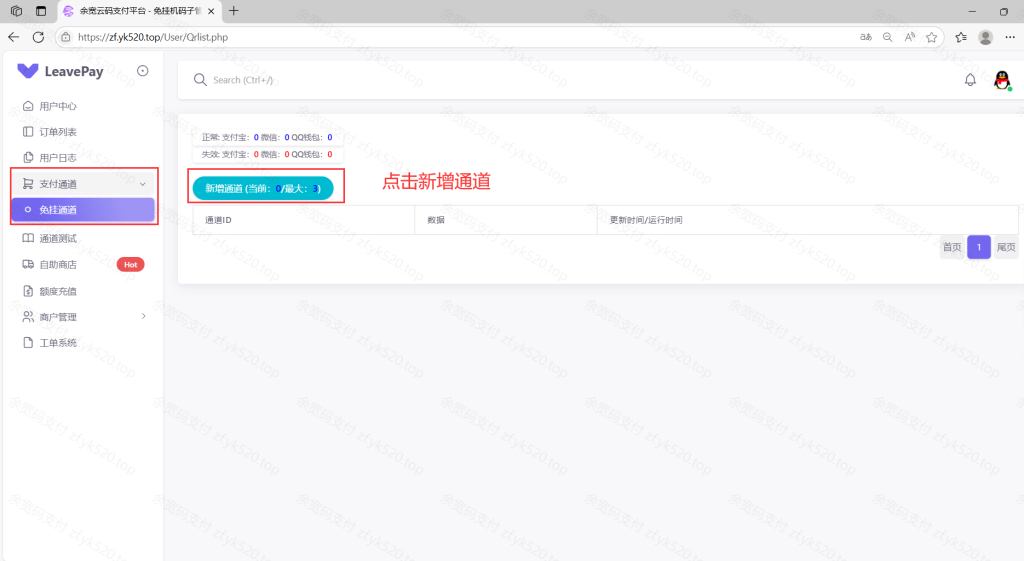This screenshot has height=561, width=1024.
Task: Open the 额度充值 page
Action: click(x=58, y=291)
